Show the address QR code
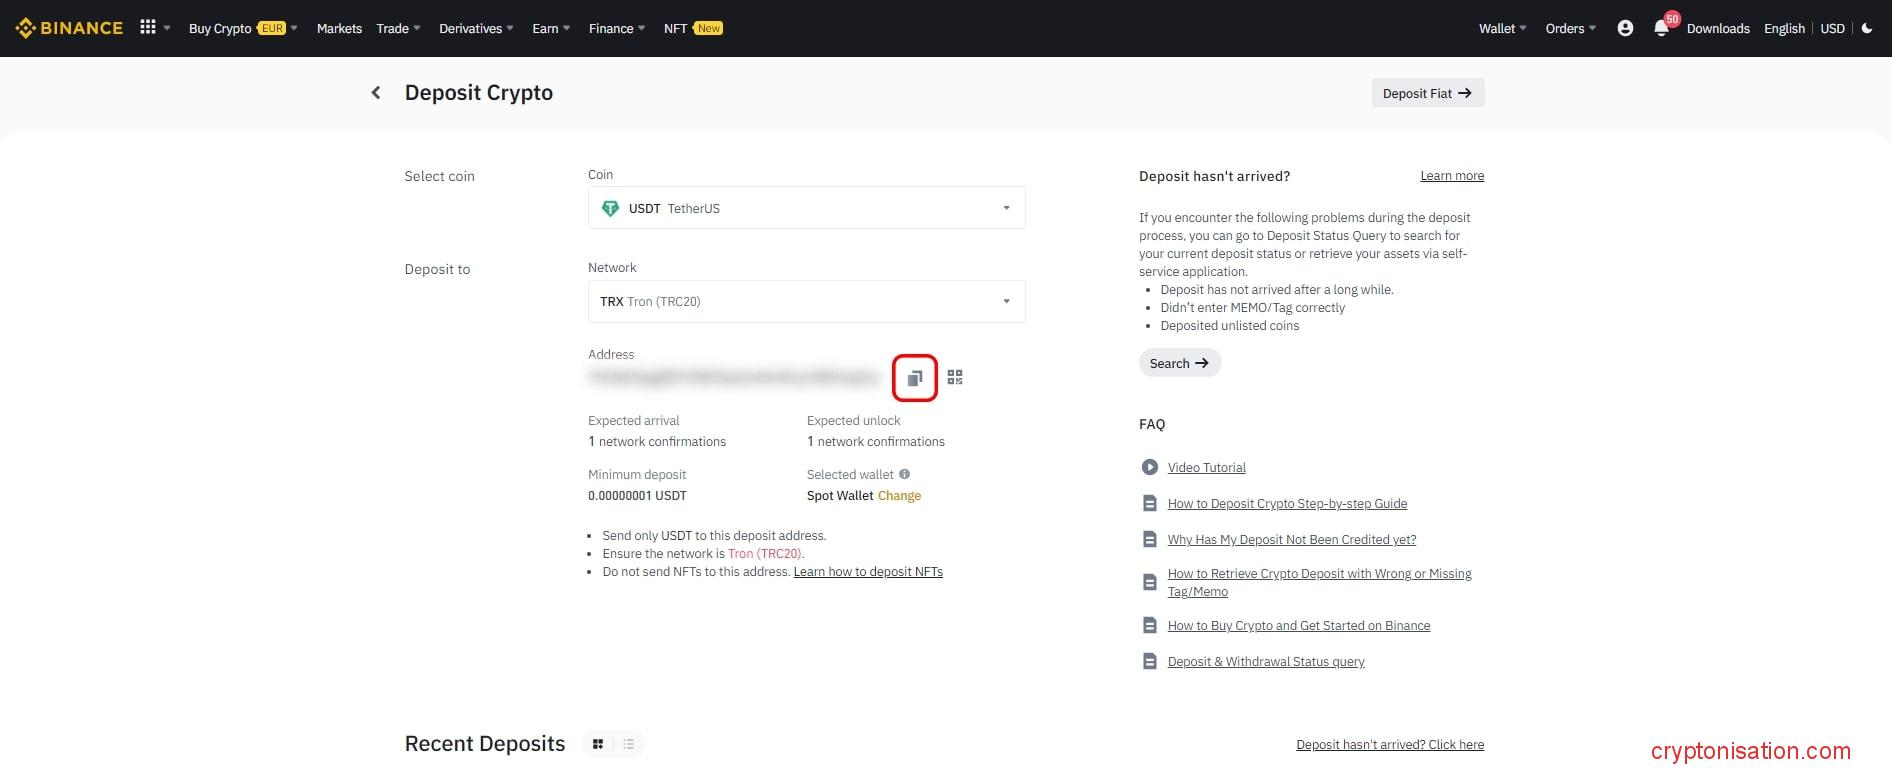 click(955, 378)
